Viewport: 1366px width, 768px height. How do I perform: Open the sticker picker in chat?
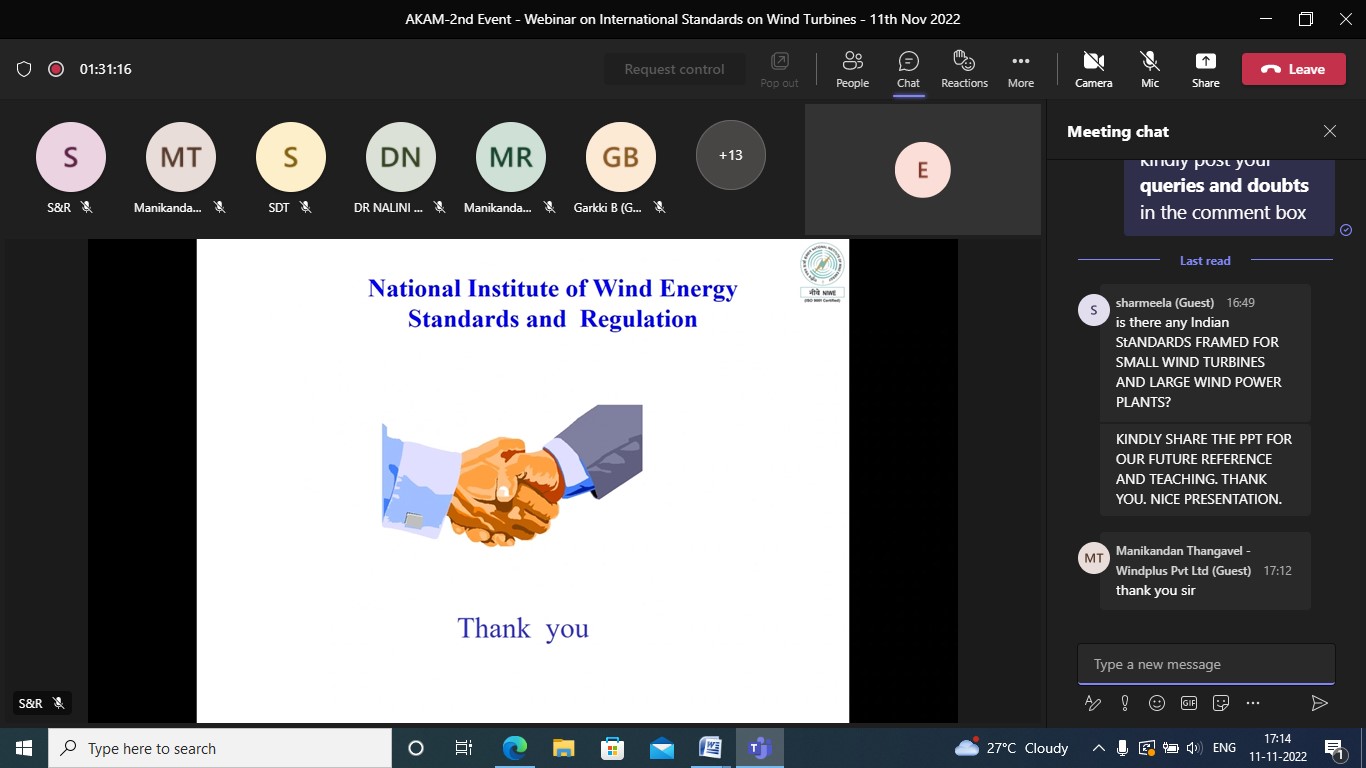tap(1221, 703)
